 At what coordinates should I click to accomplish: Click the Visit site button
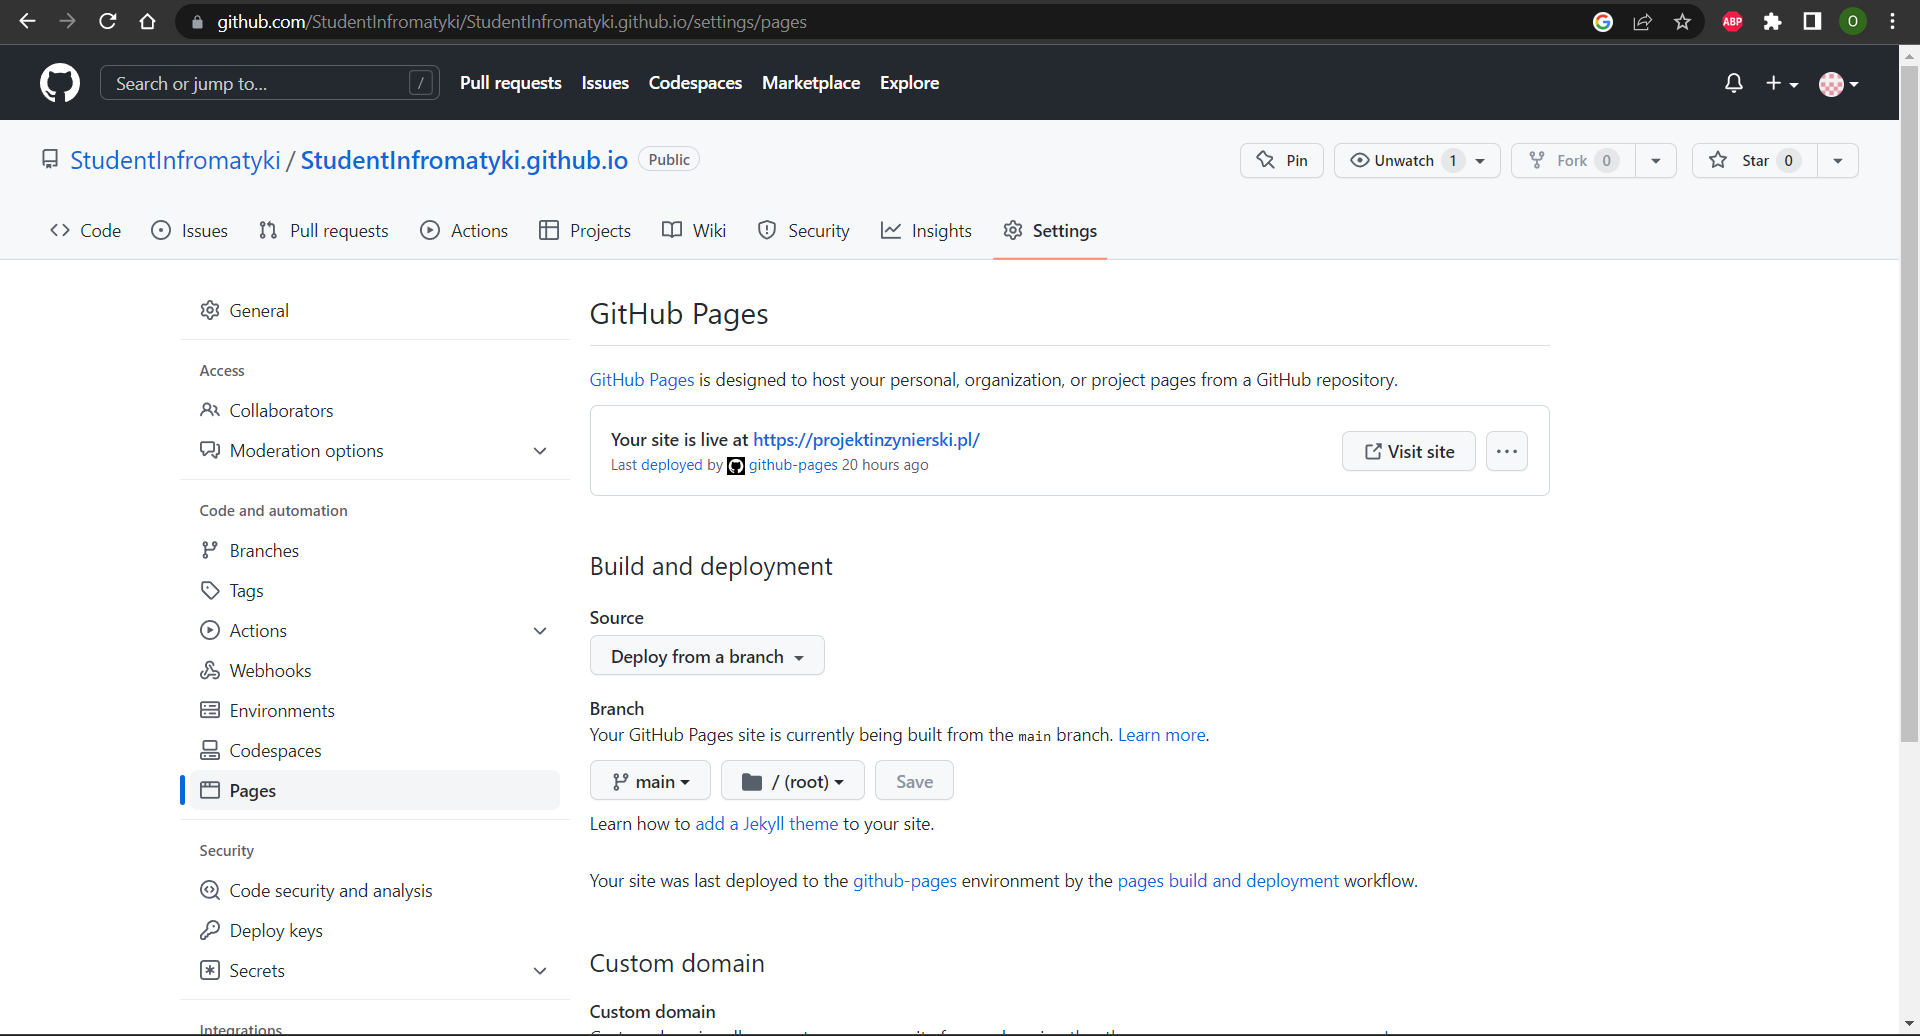coord(1408,451)
